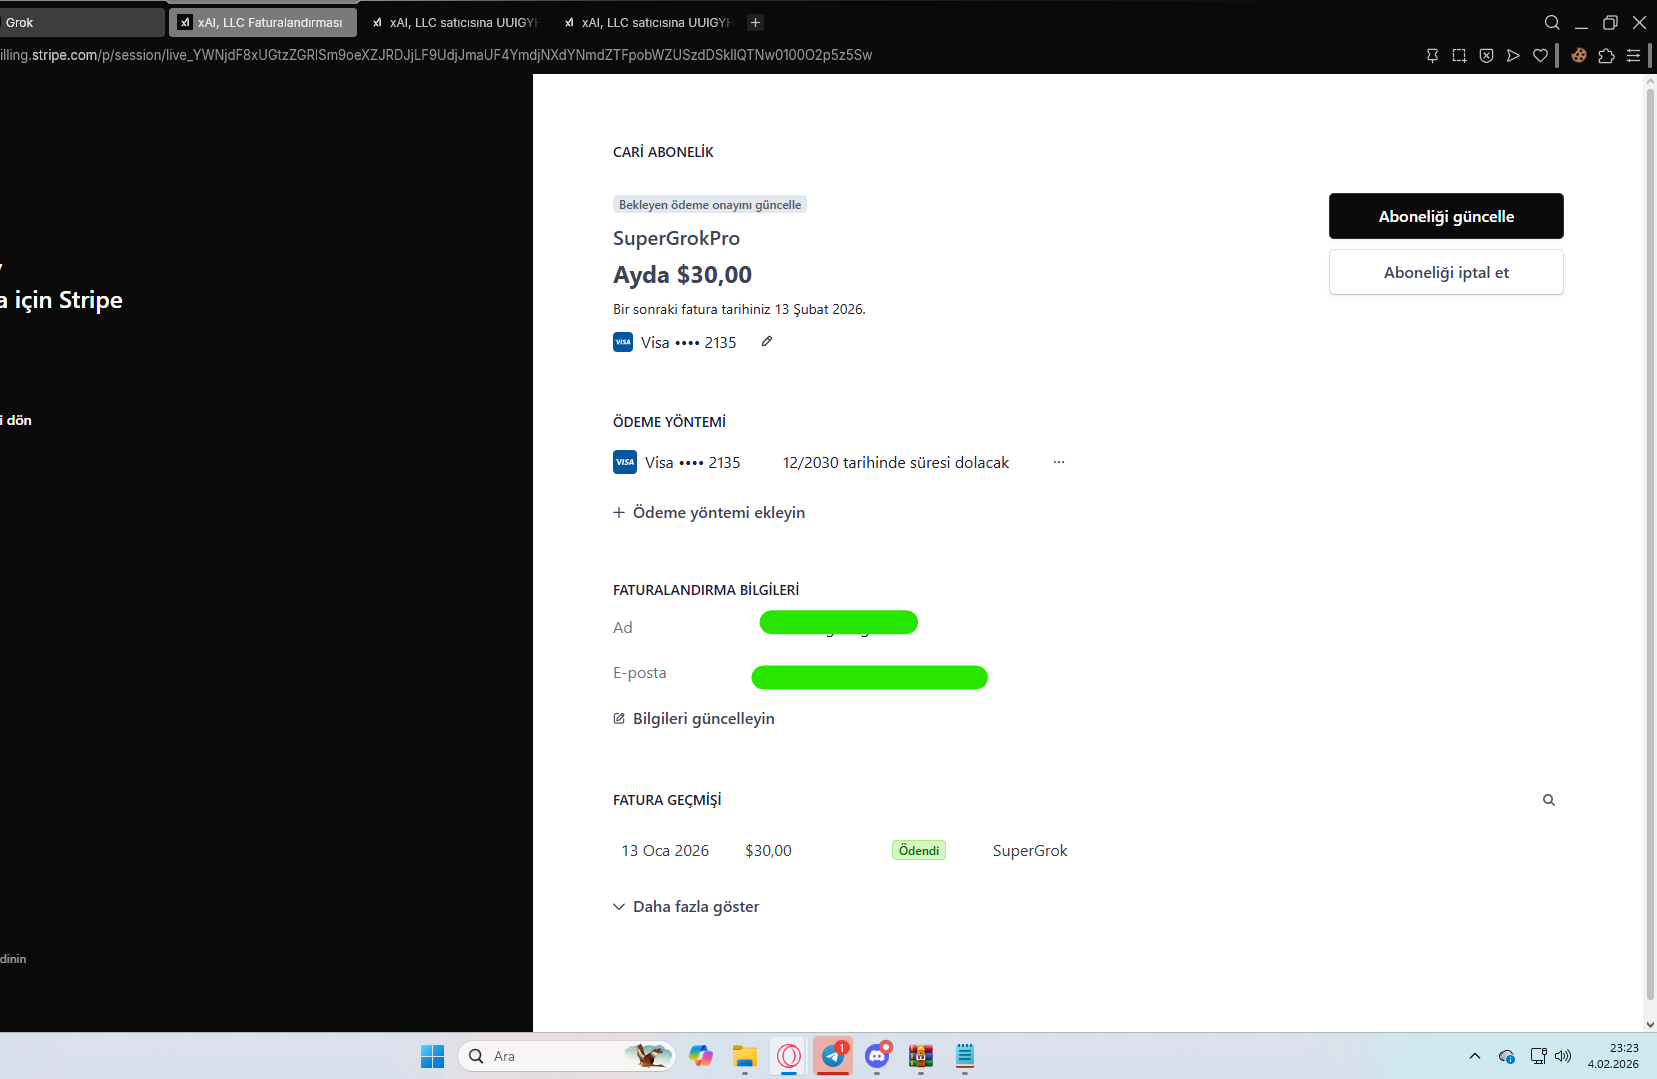Click the network tray icon

click(x=1538, y=1056)
